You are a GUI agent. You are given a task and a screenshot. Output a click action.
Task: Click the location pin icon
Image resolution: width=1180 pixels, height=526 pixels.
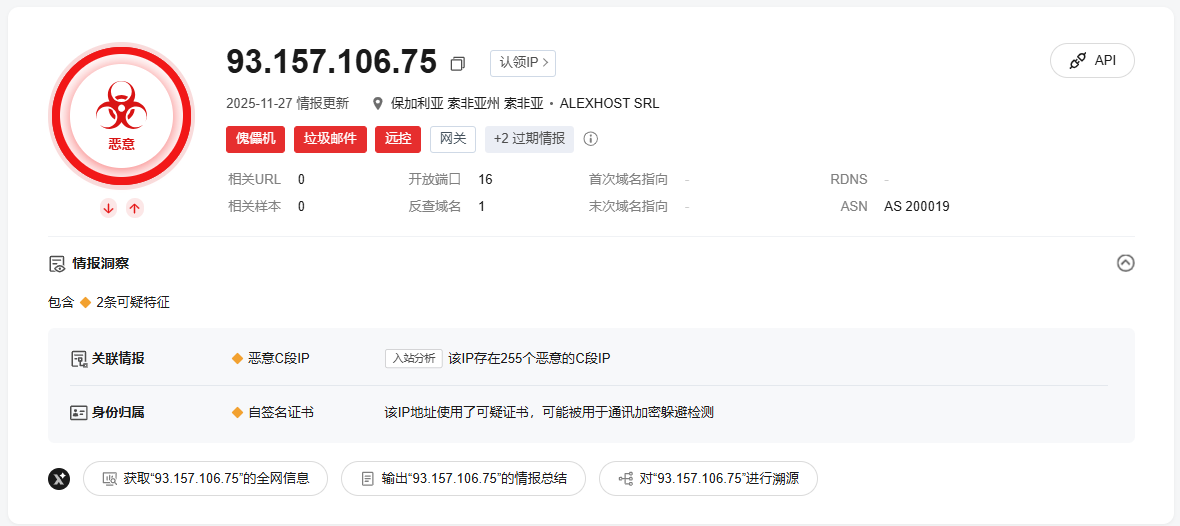click(378, 103)
